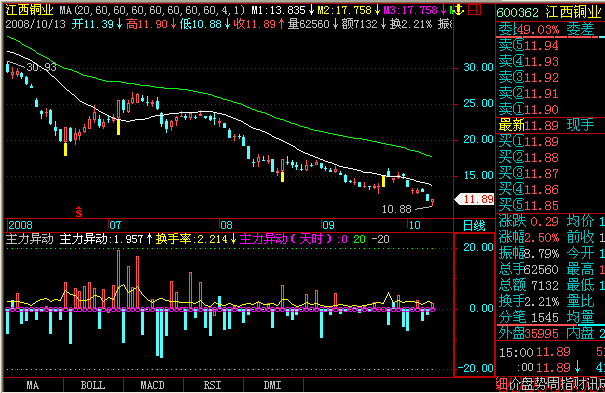
Task: Click the 总额 7132 total amount row
Action: pos(529,285)
